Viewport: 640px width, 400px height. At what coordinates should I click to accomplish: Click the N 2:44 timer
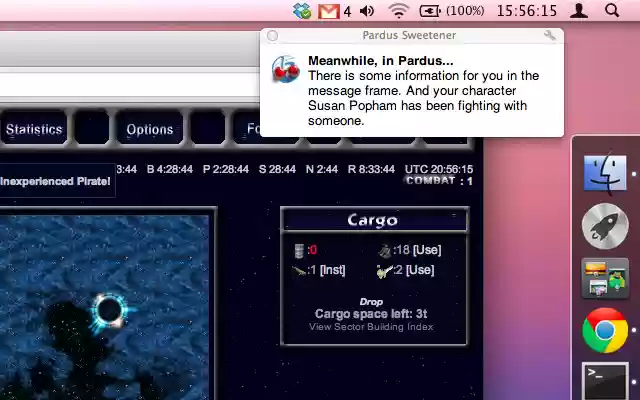322,169
